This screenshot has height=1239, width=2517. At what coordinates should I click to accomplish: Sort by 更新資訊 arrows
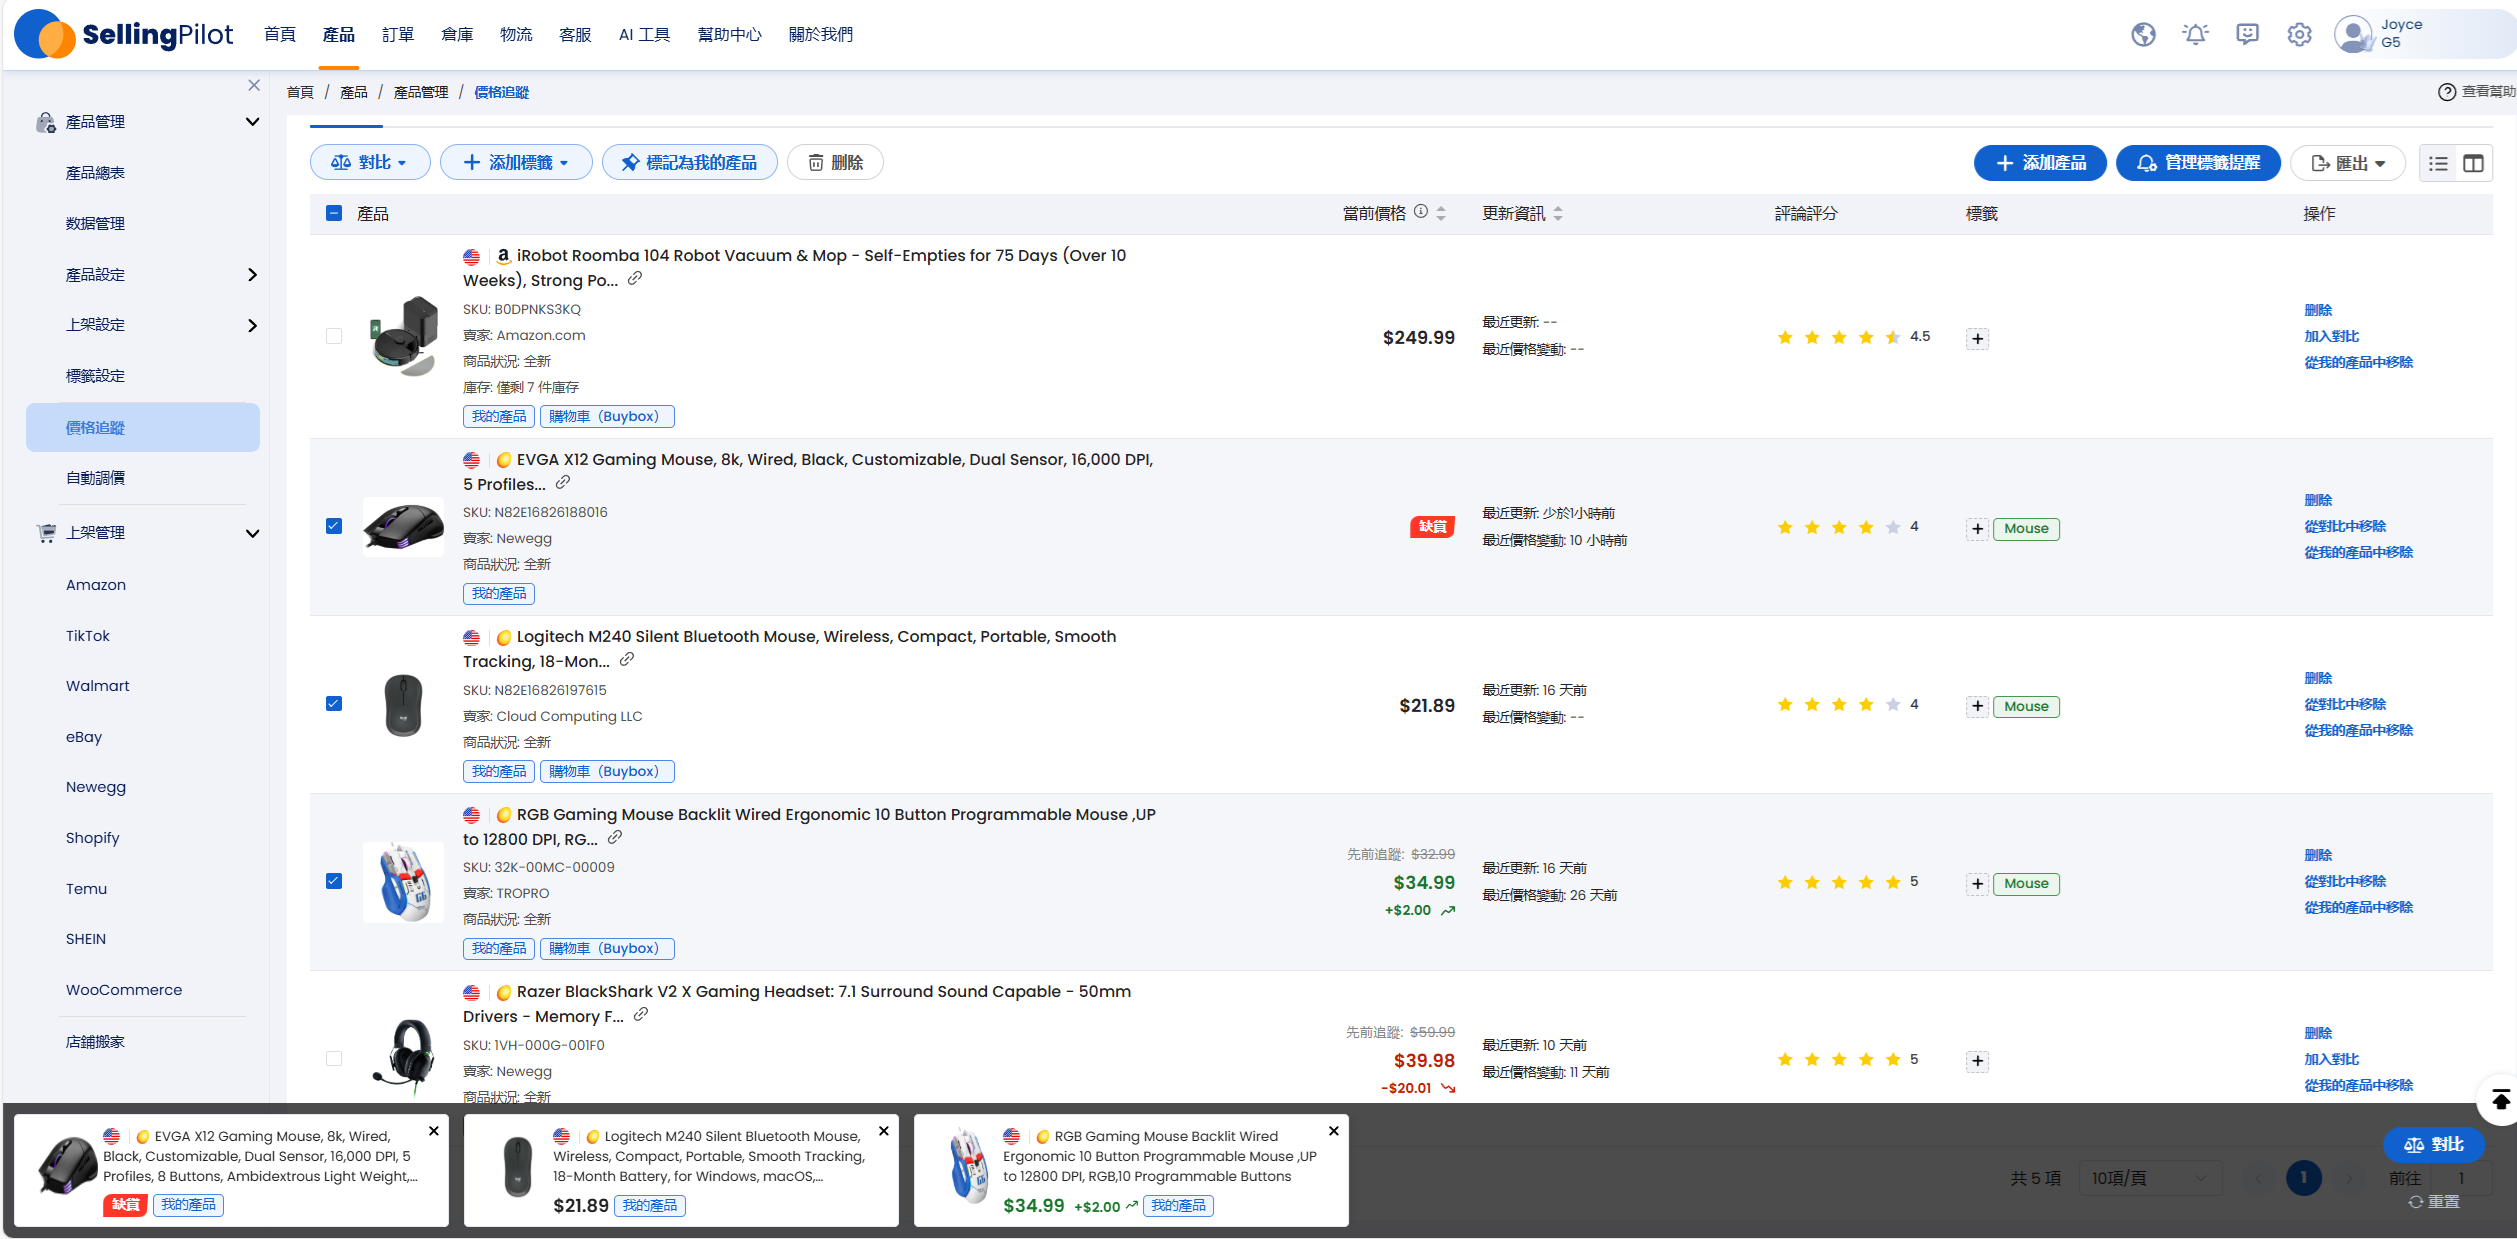(x=1558, y=213)
